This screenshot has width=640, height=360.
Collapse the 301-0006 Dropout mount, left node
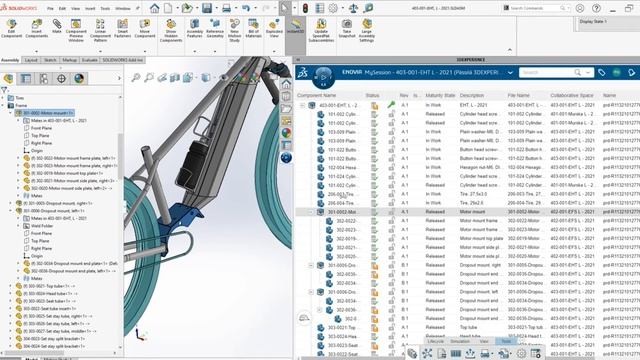pos(11,211)
